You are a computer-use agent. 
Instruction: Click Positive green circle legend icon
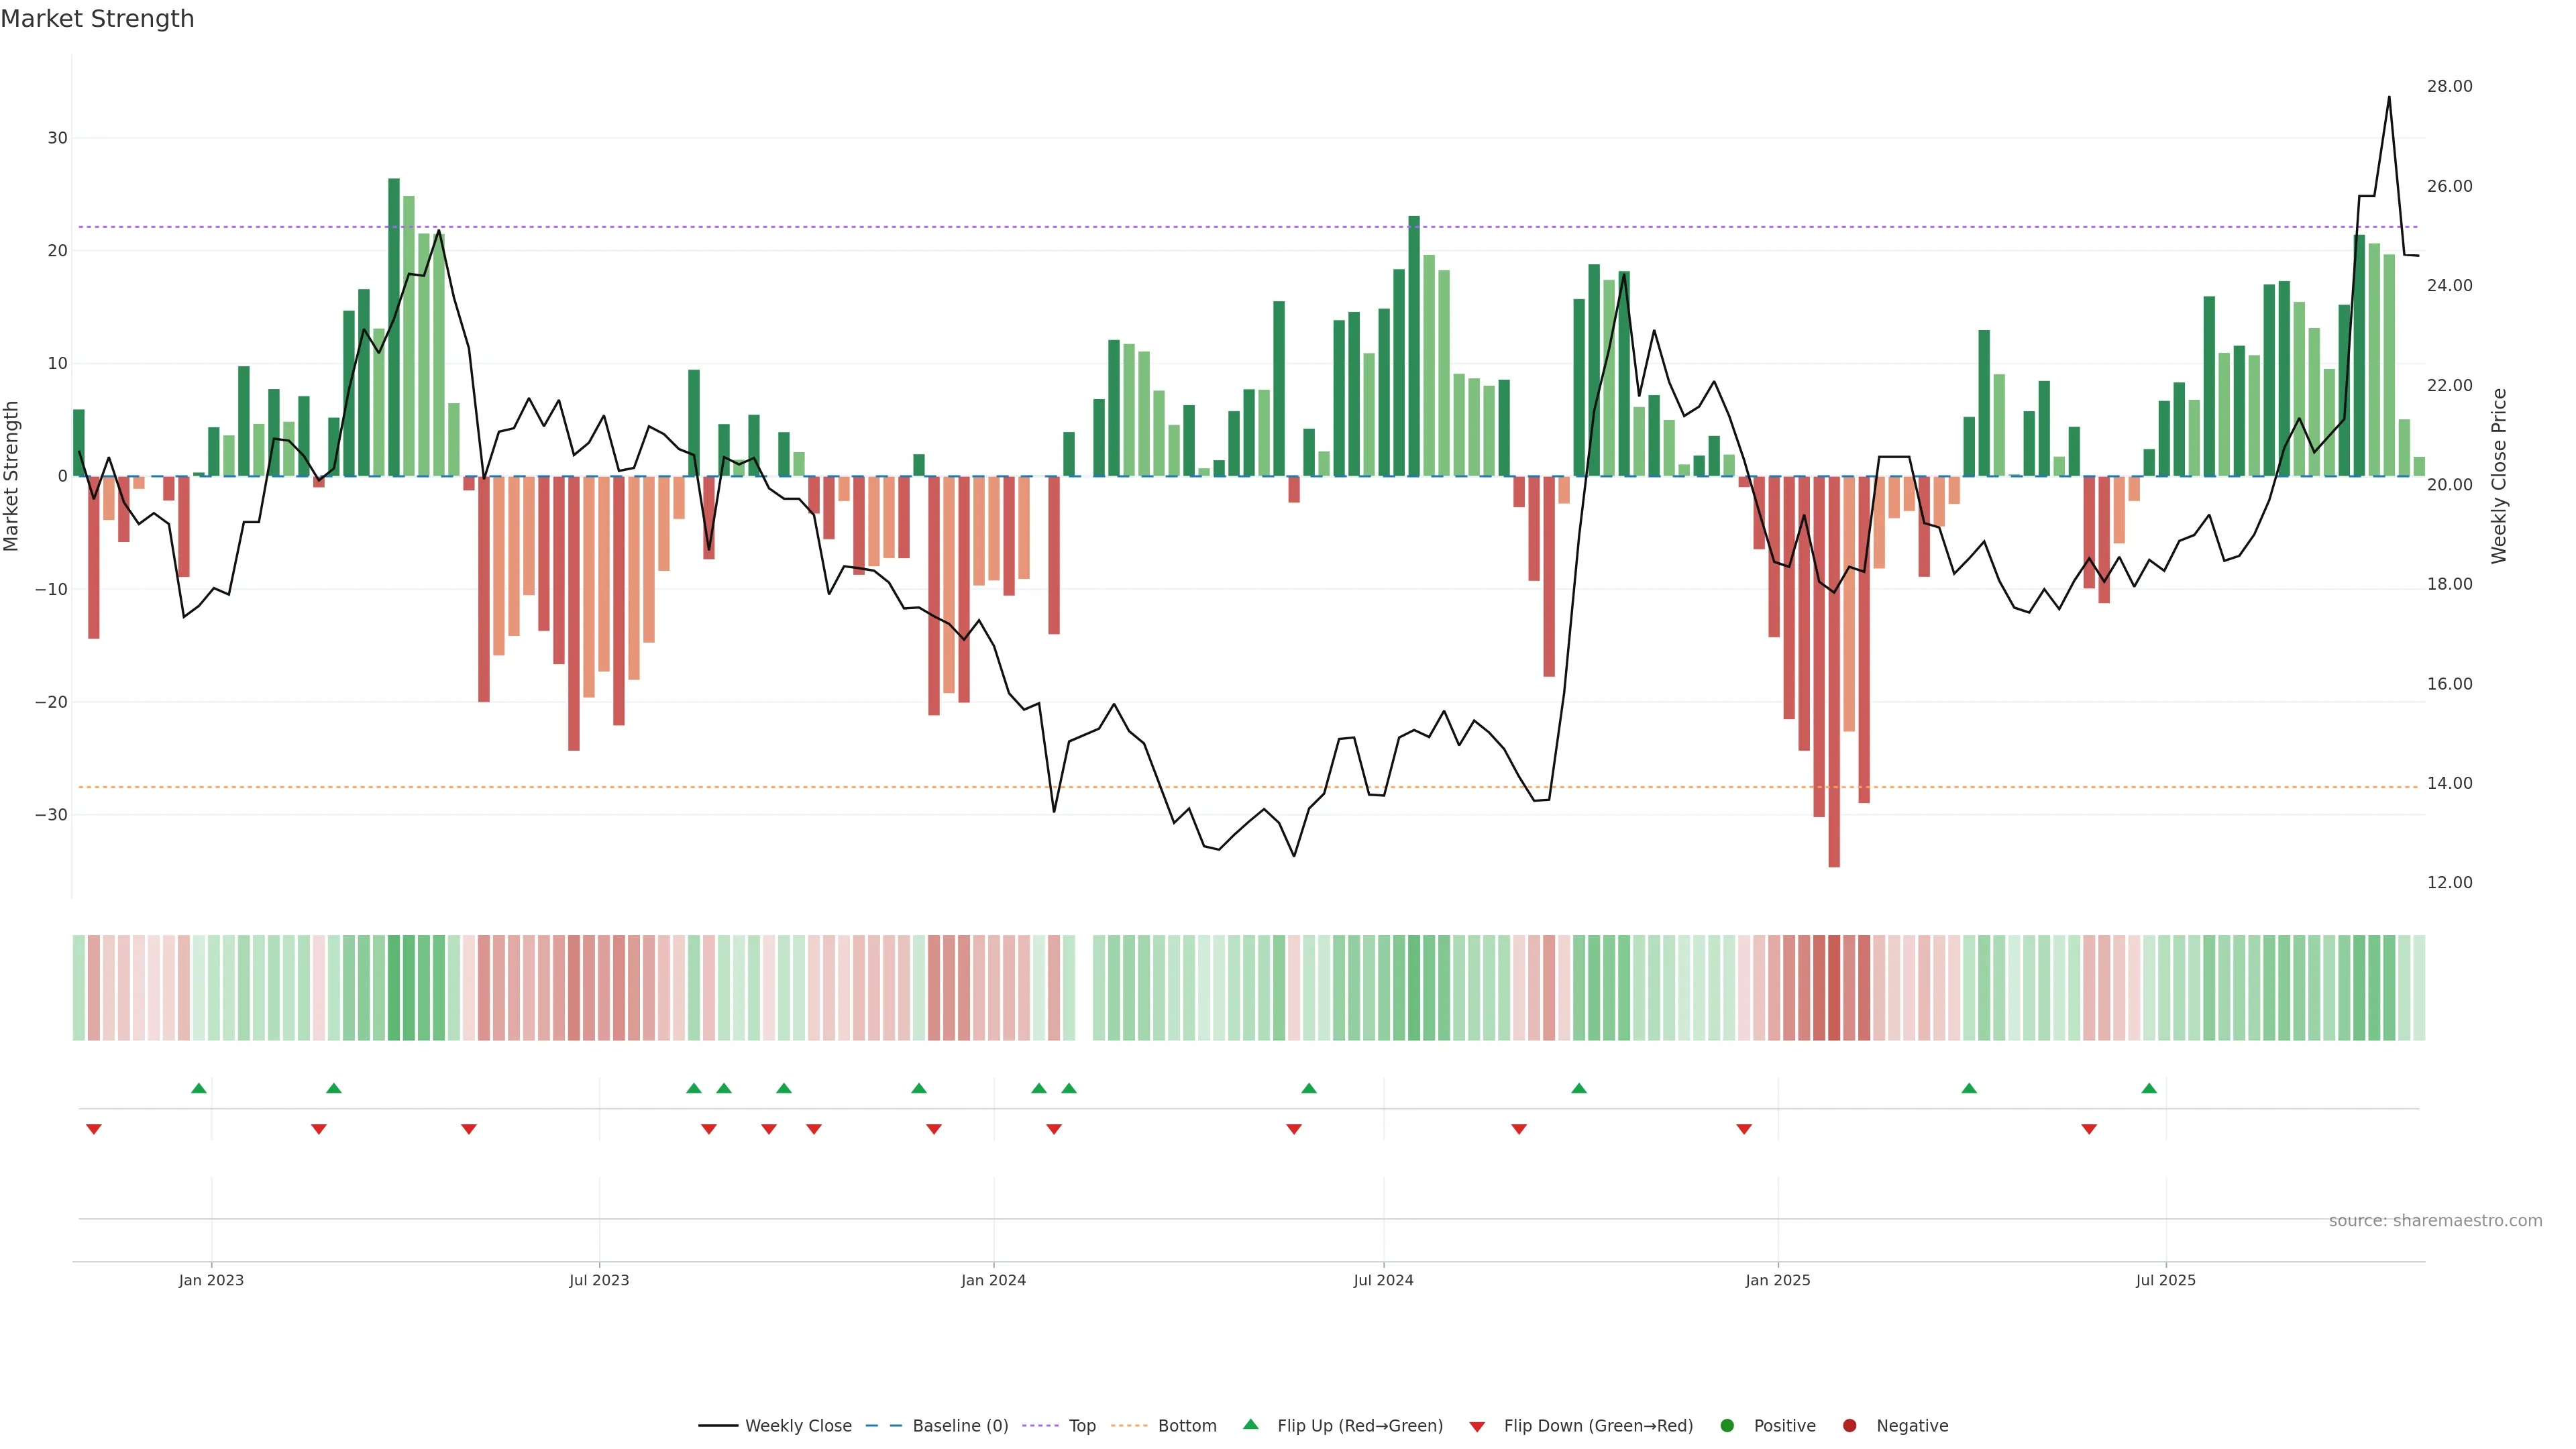pos(1727,1426)
